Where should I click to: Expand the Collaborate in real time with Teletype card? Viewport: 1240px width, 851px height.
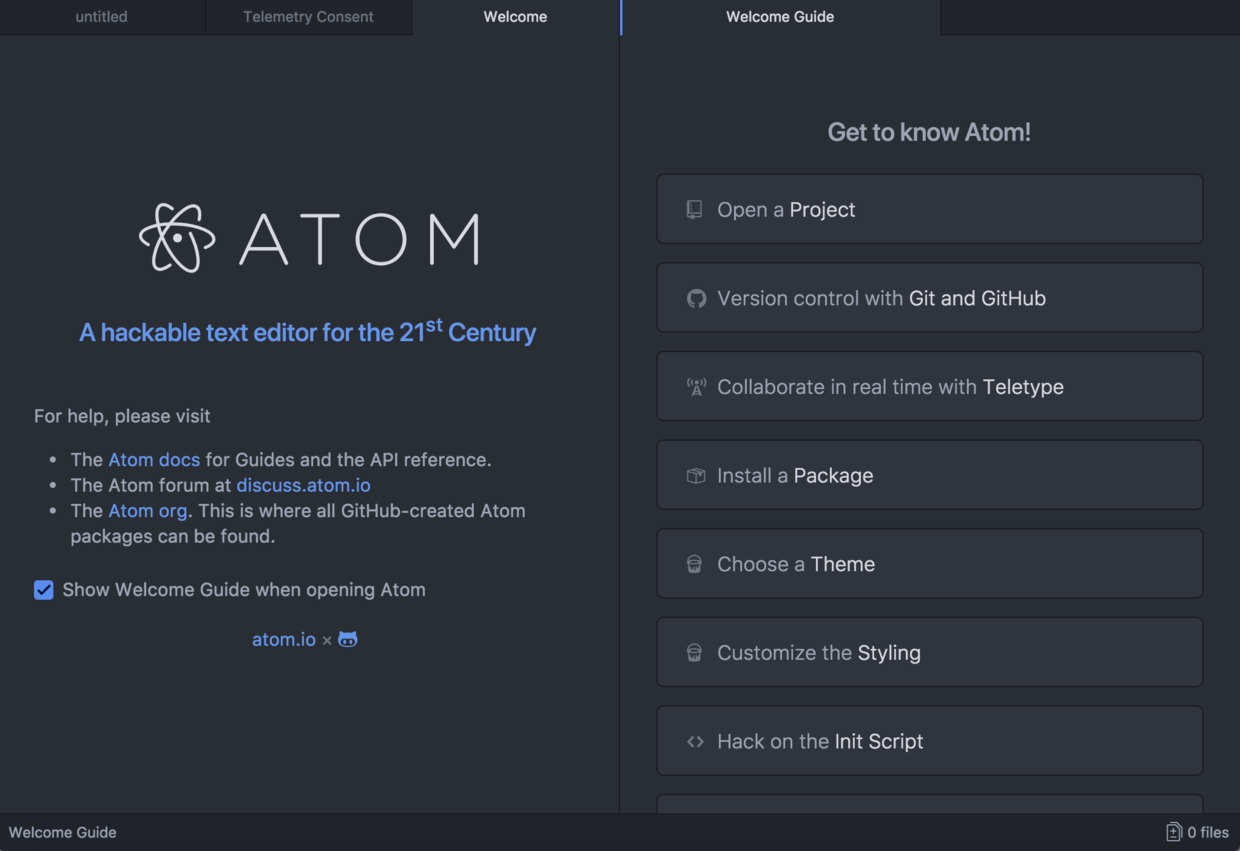(929, 387)
